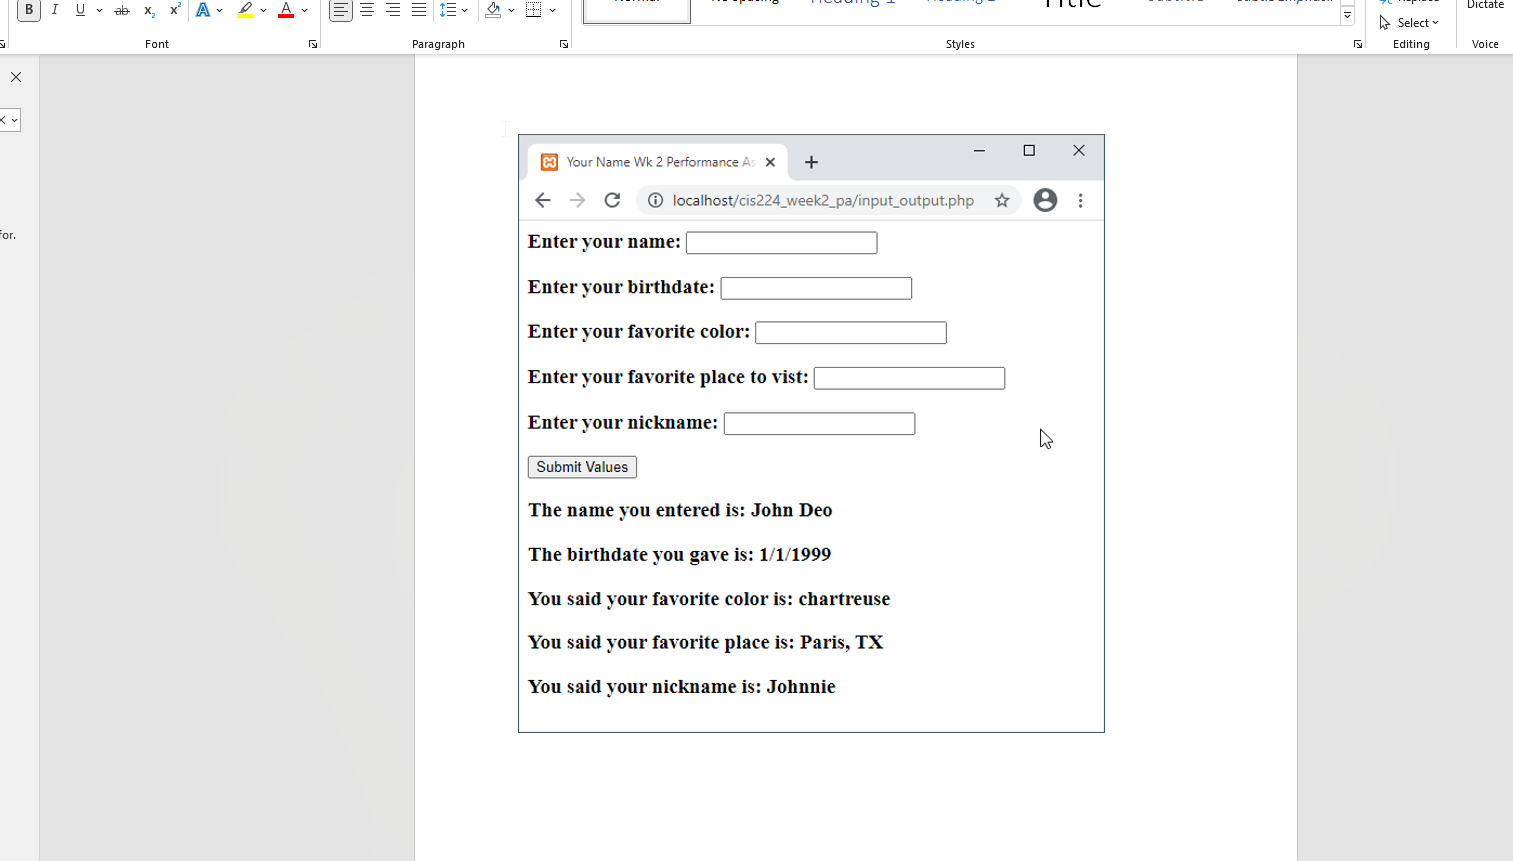Open the underline style dropdown arrow
The width and height of the screenshot is (1513, 861).
pyautogui.click(x=99, y=10)
